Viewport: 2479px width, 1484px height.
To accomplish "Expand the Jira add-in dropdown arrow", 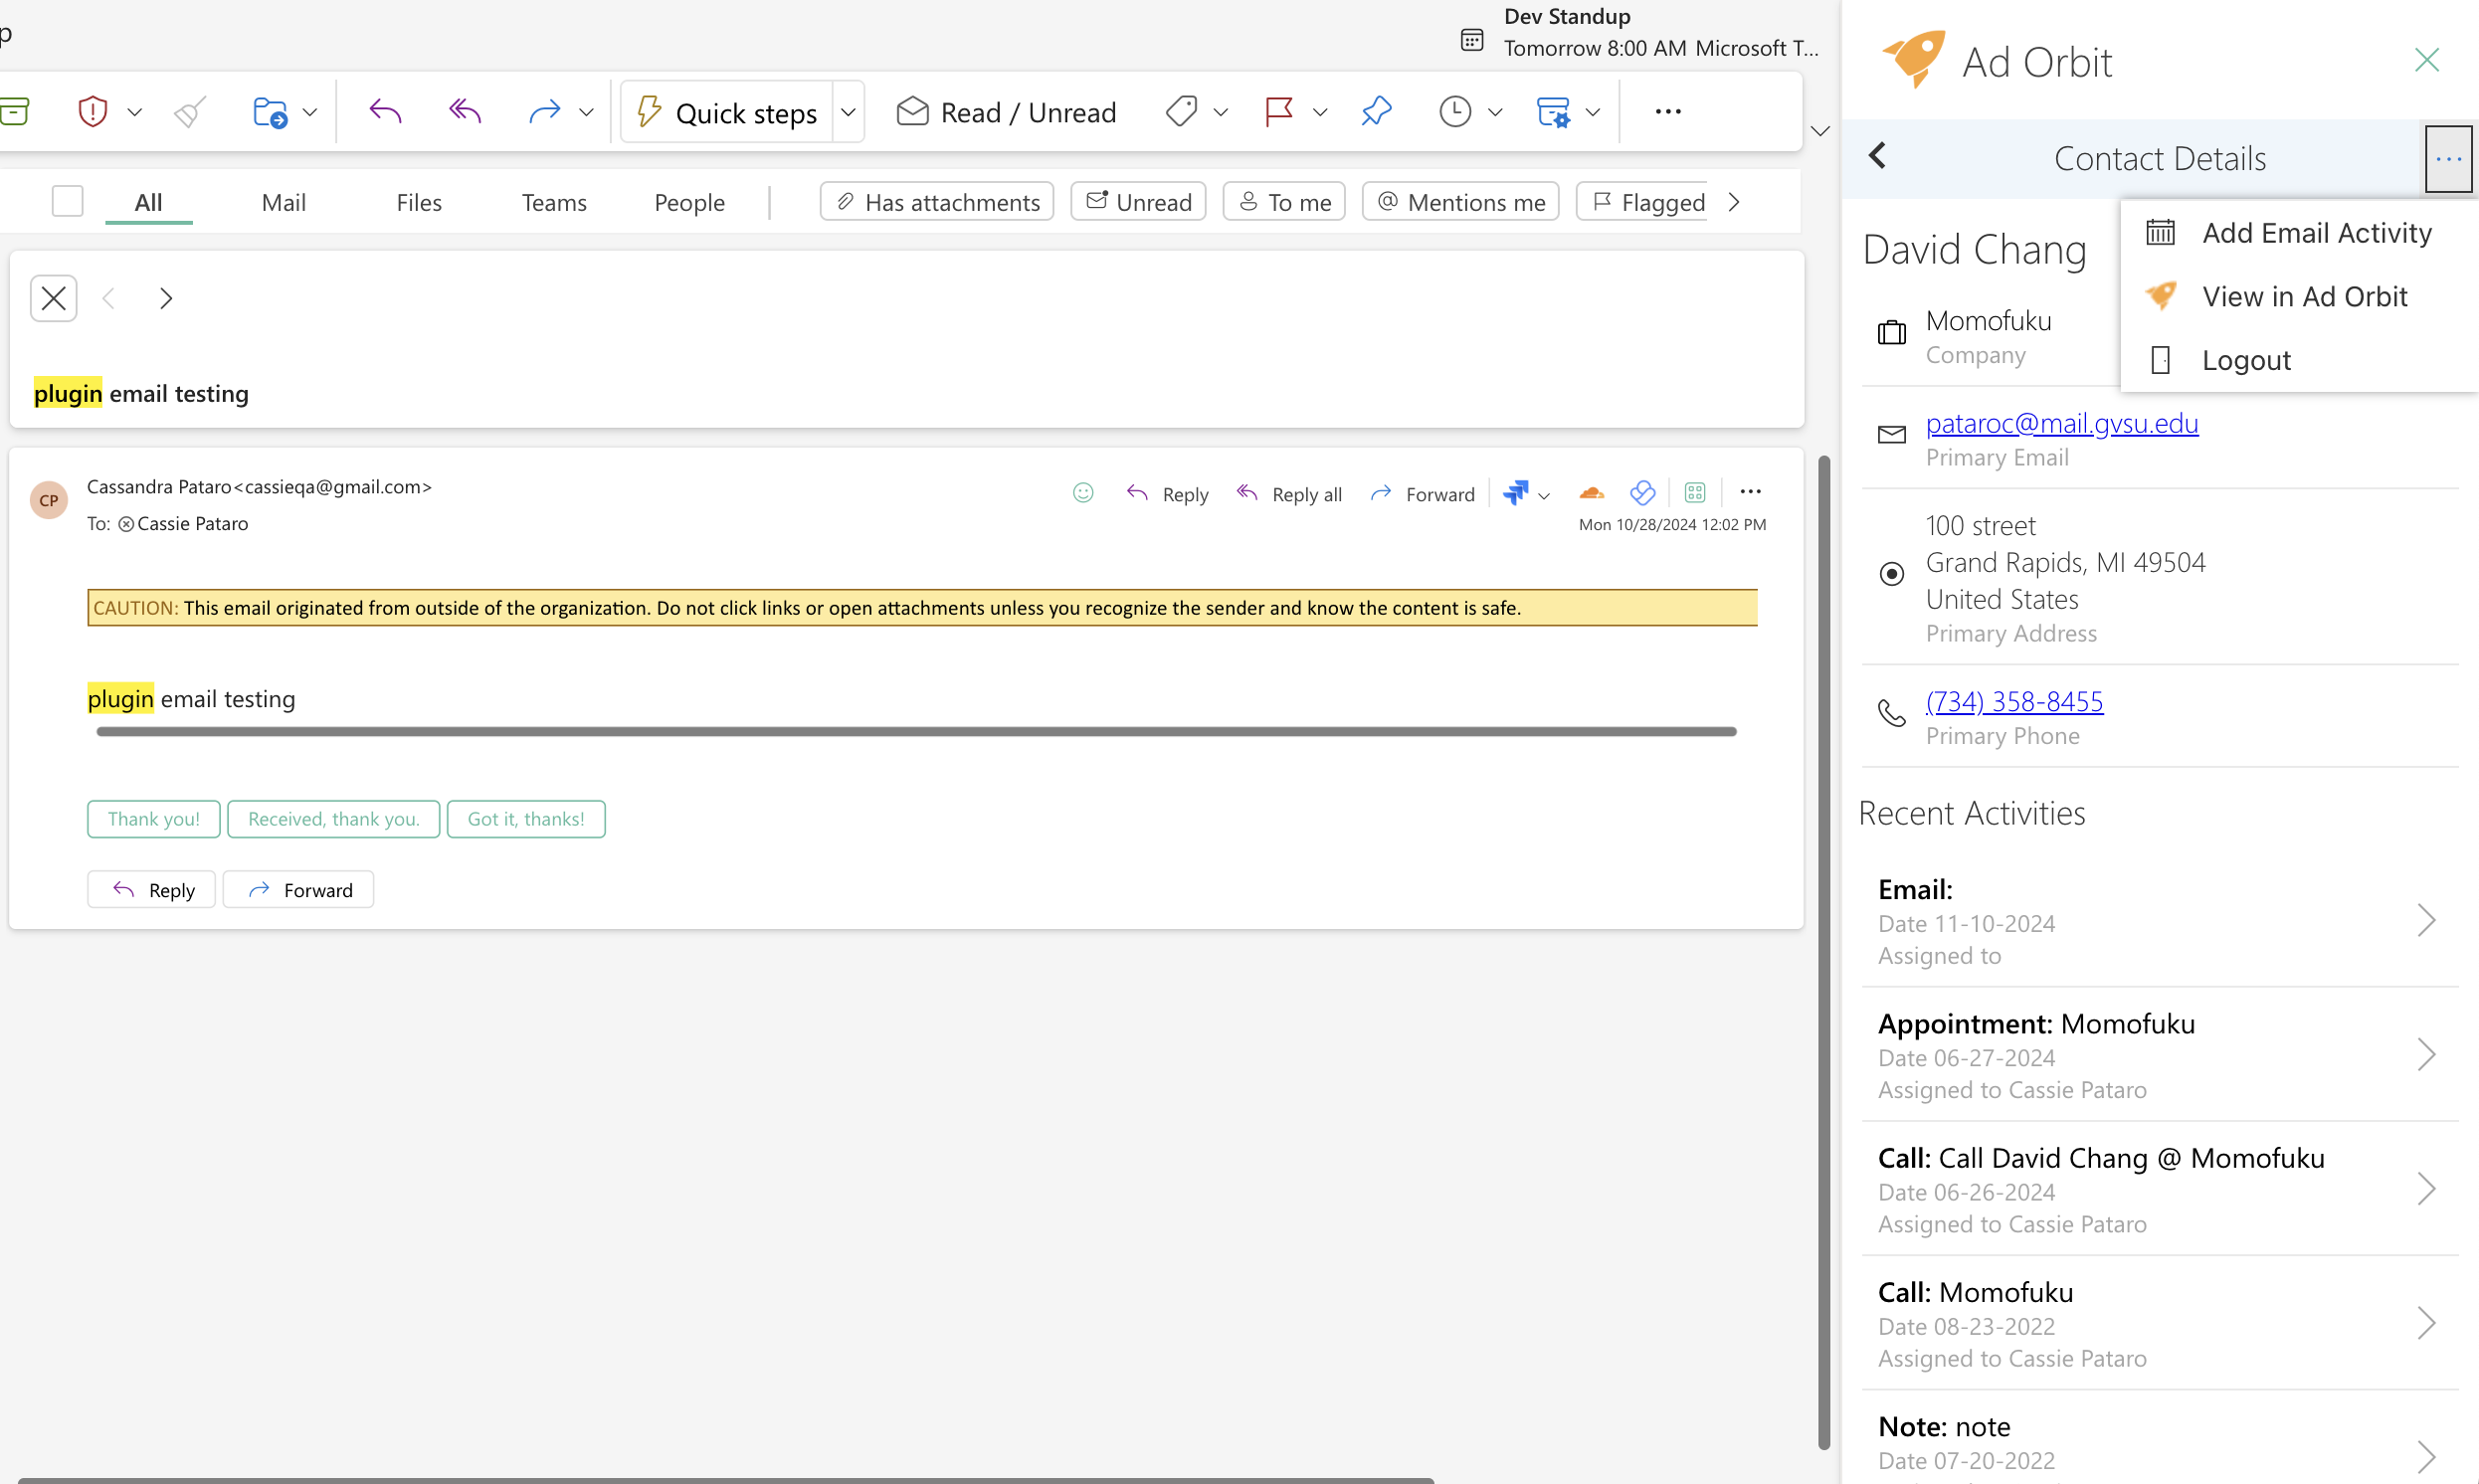I will (1544, 496).
